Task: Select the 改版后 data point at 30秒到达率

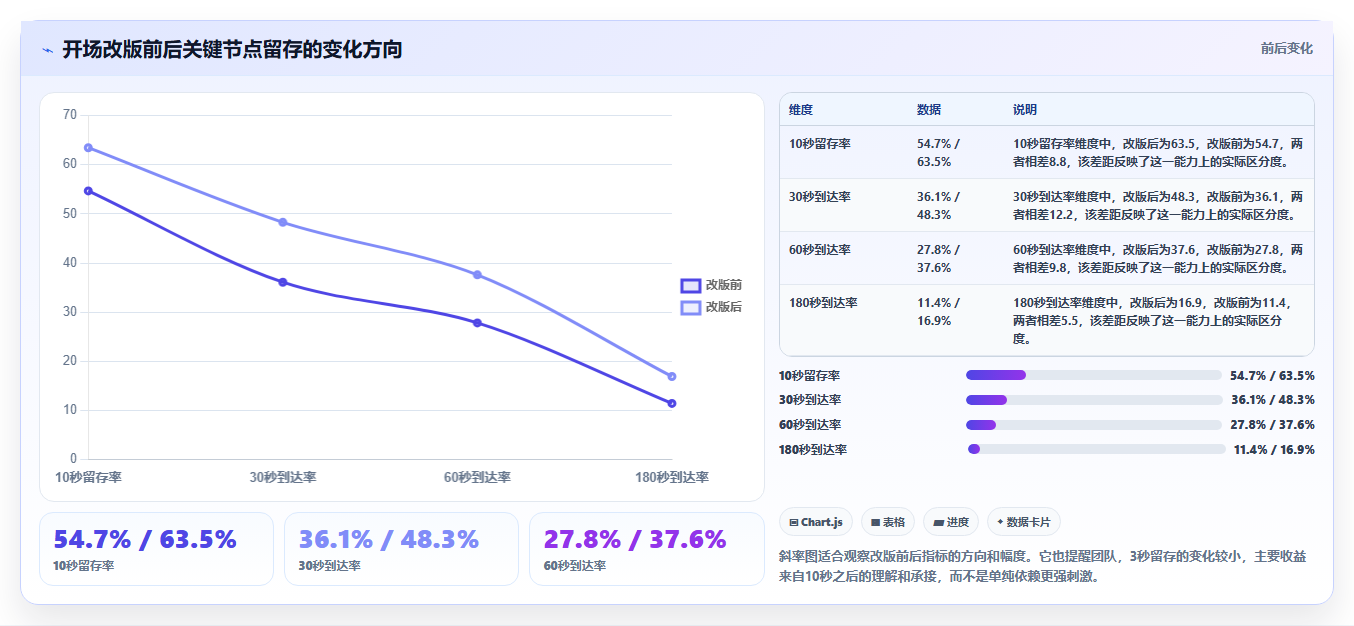Action: pyautogui.click(x=283, y=222)
